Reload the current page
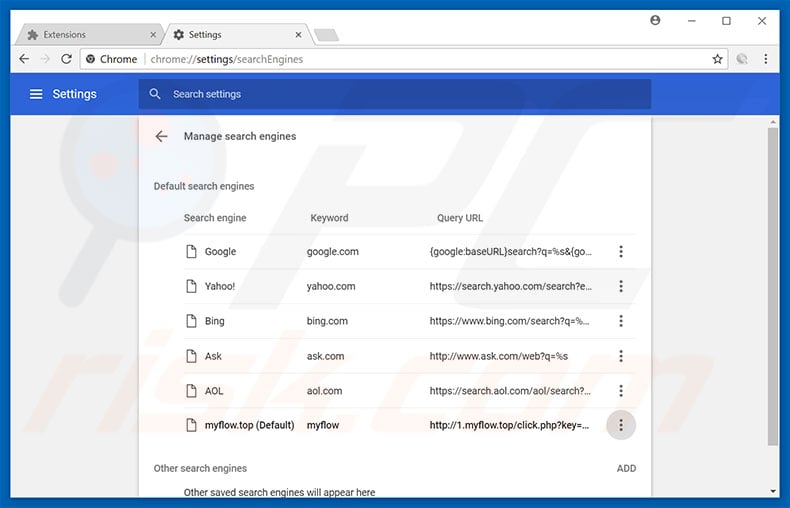 [67, 59]
